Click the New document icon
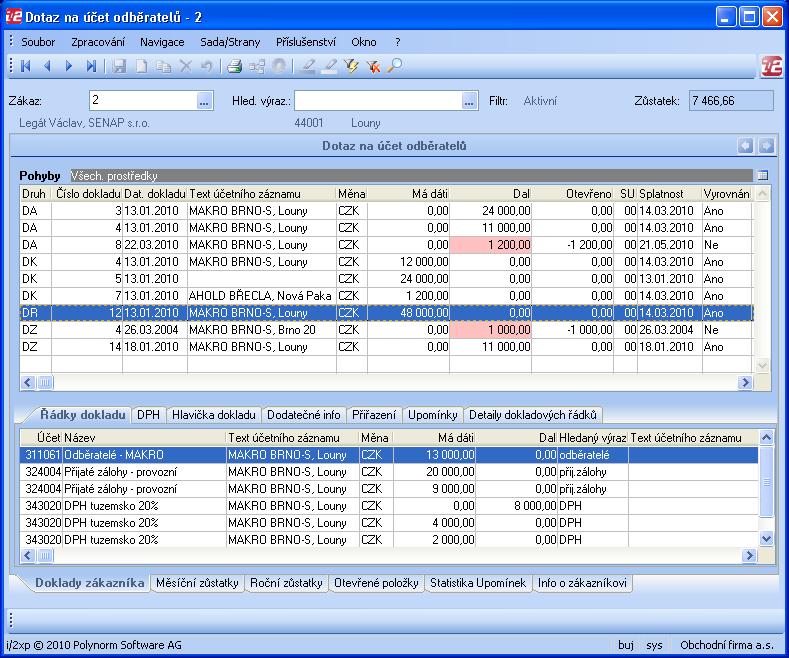Screen dimensions: 789x658 [x=142, y=66]
